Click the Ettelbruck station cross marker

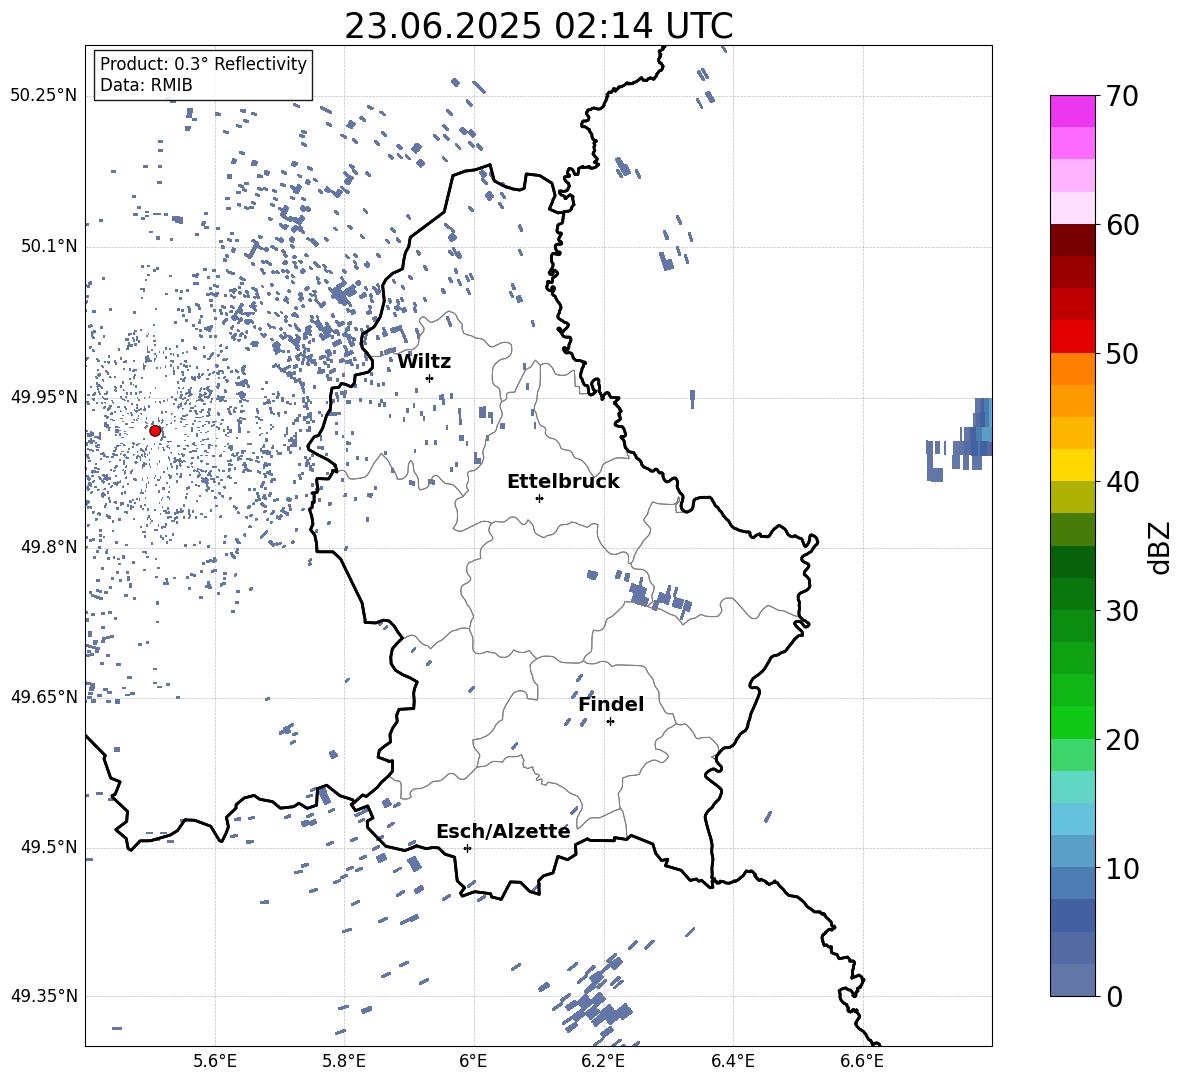pos(539,498)
